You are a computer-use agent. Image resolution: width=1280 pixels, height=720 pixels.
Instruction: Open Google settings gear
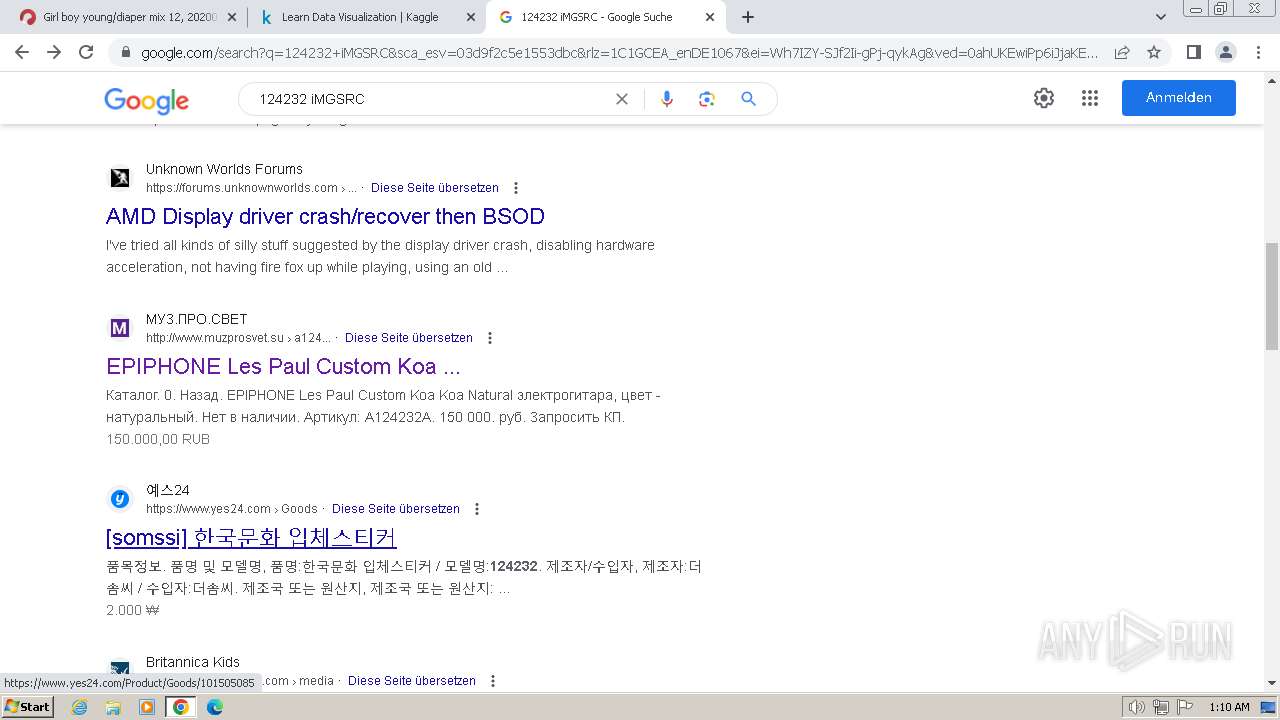1044,98
